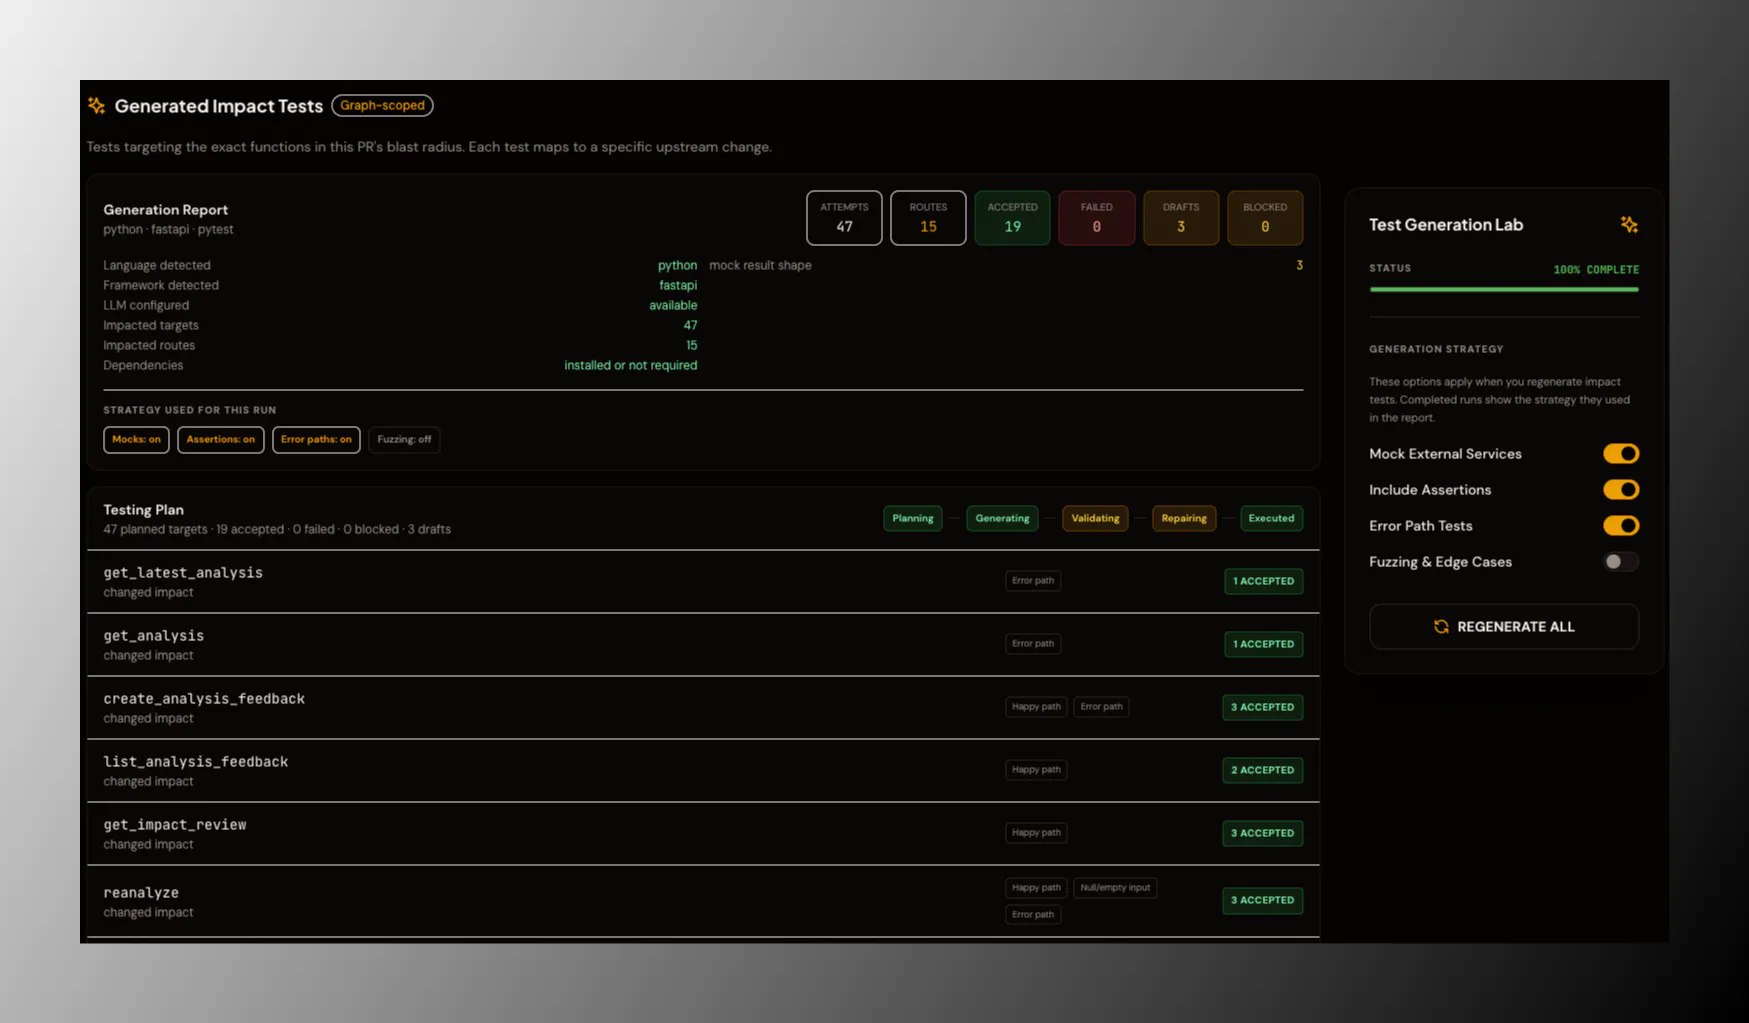
Task: Click Error path tag on get_latest_analysis row
Action: coord(1033,580)
